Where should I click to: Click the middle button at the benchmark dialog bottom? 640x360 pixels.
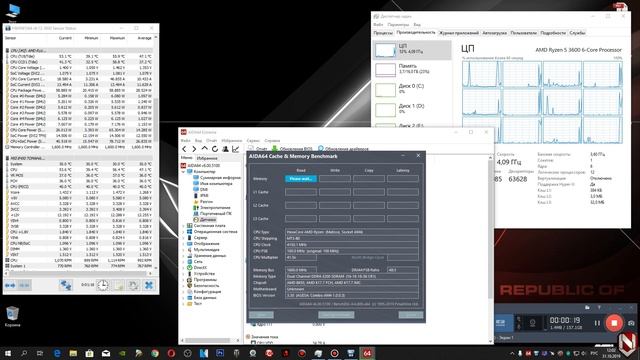pos(336,315)
